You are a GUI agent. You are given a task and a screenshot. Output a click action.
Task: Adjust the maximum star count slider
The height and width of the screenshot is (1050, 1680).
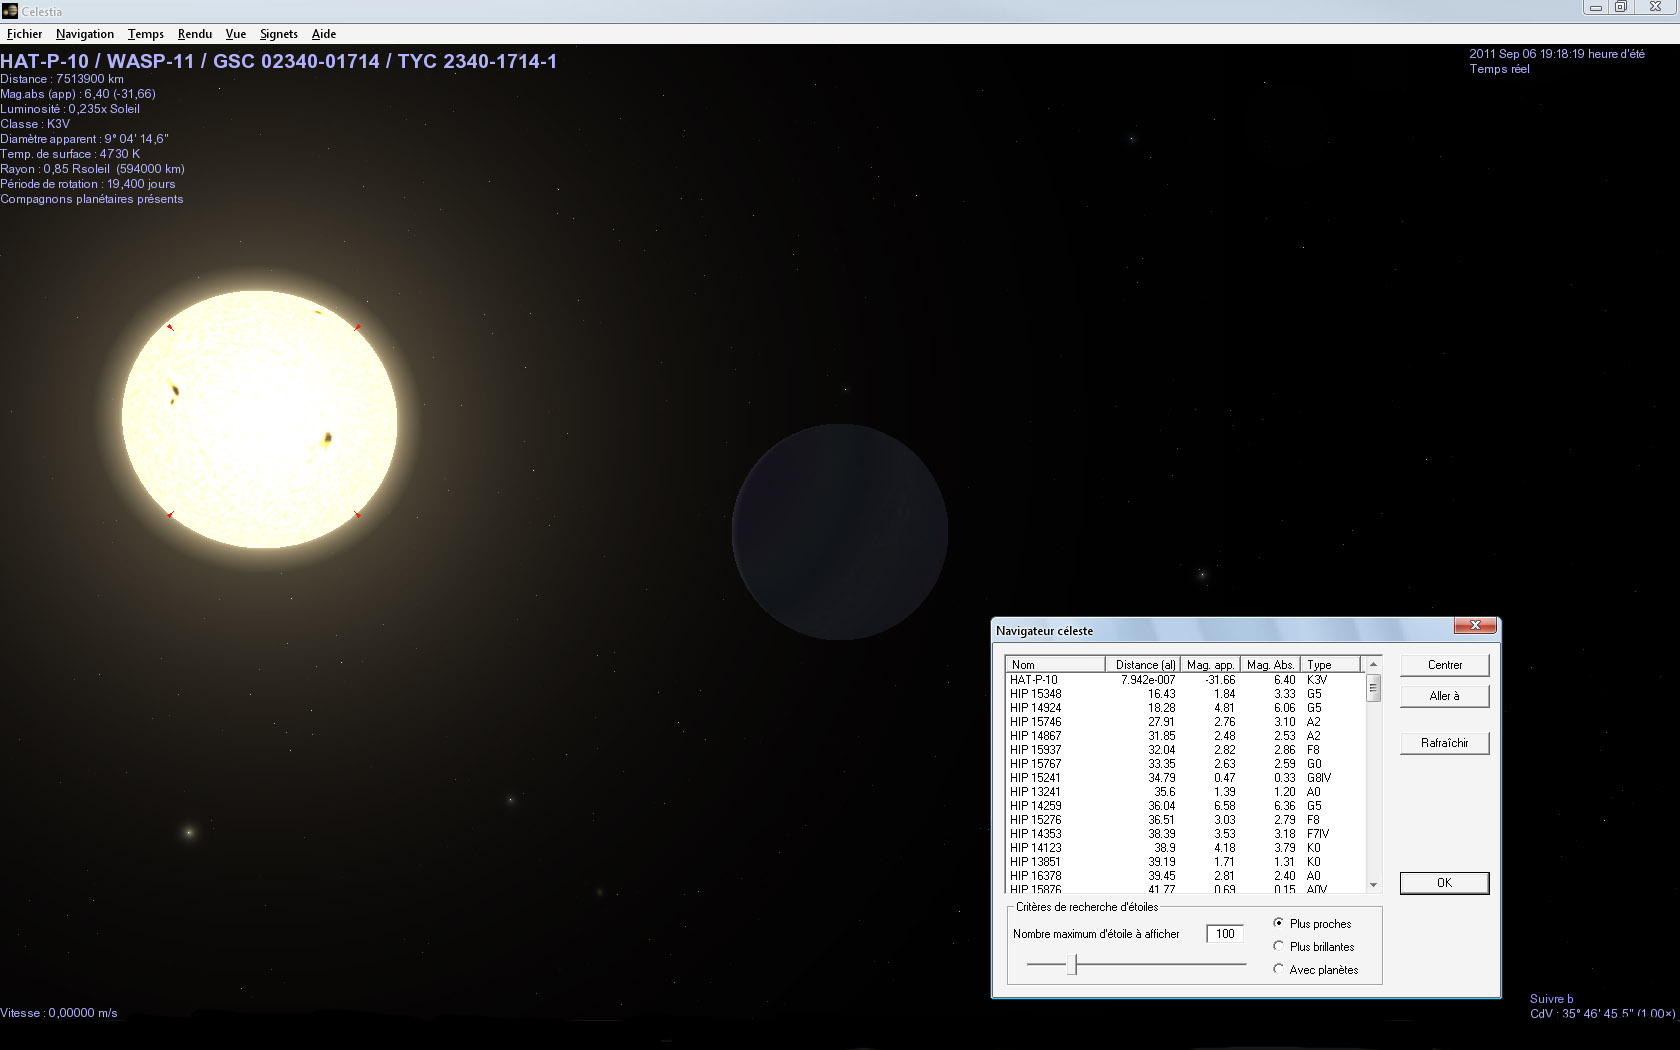click(1072, 964)
